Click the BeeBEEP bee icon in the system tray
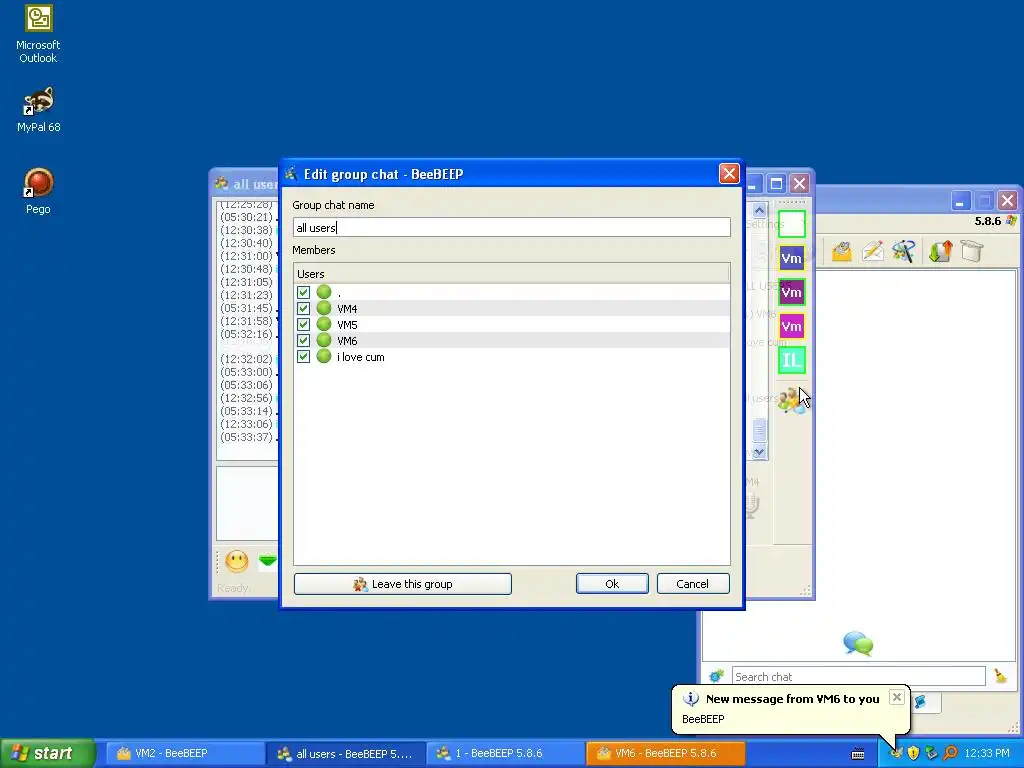 [896, 753]
